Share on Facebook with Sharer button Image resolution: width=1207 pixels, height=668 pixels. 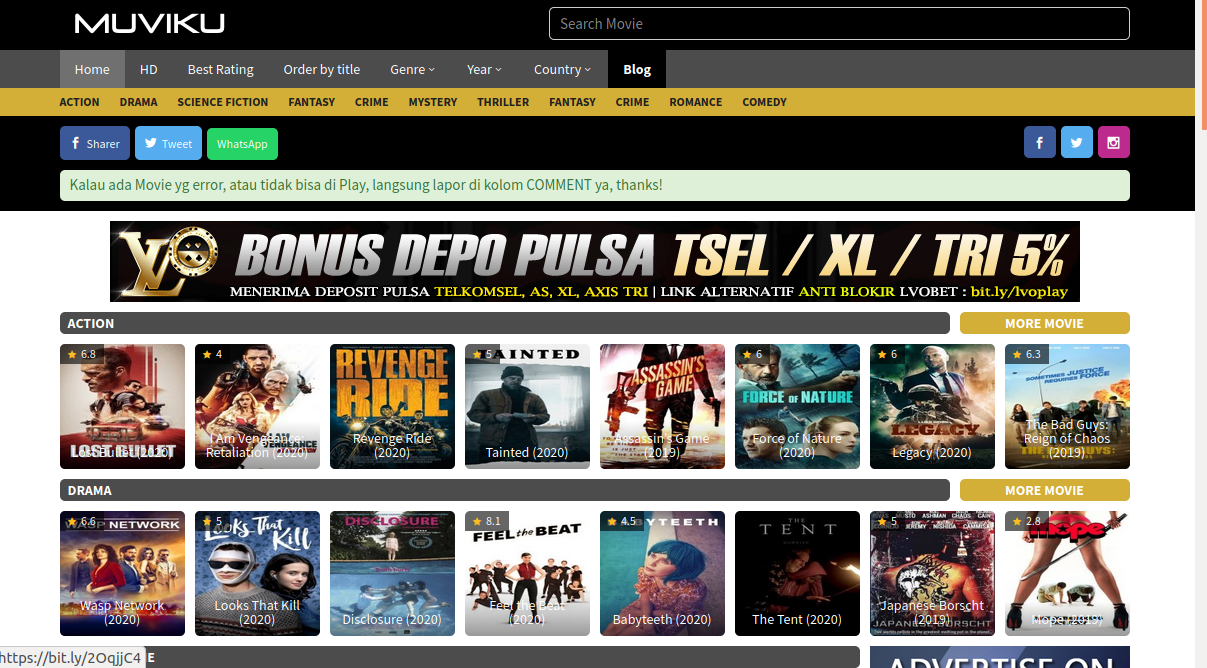(95, 143)
